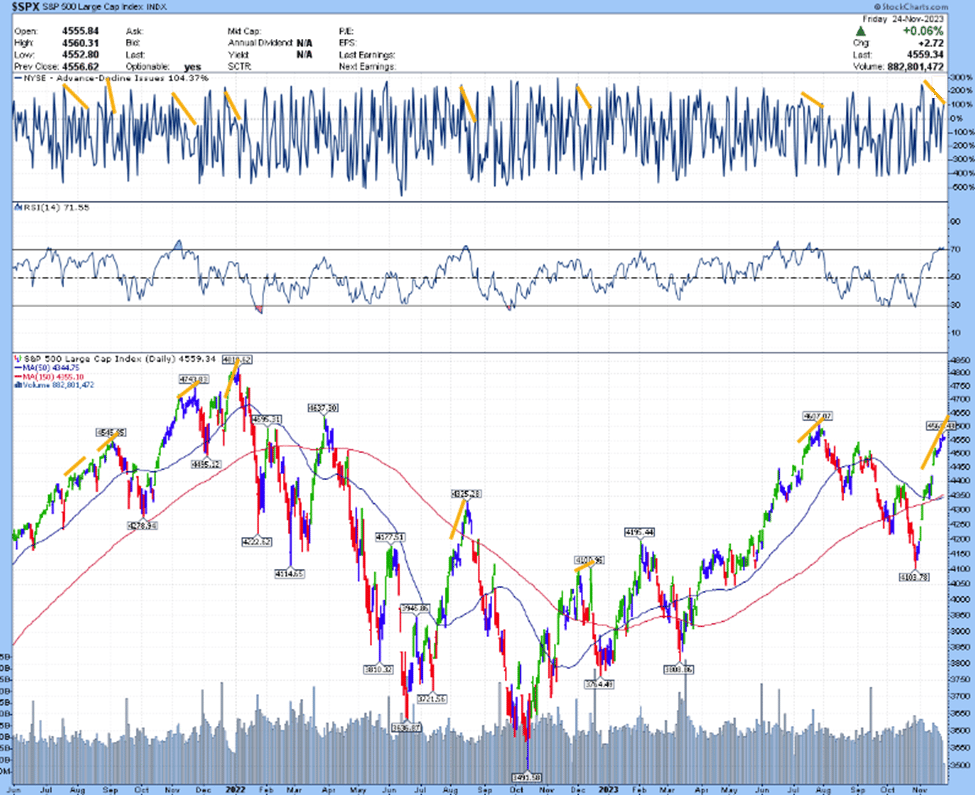Screen dimensions: 975x795
Task: Click the 3764.49 low price label
Action: tap(599, 684)
